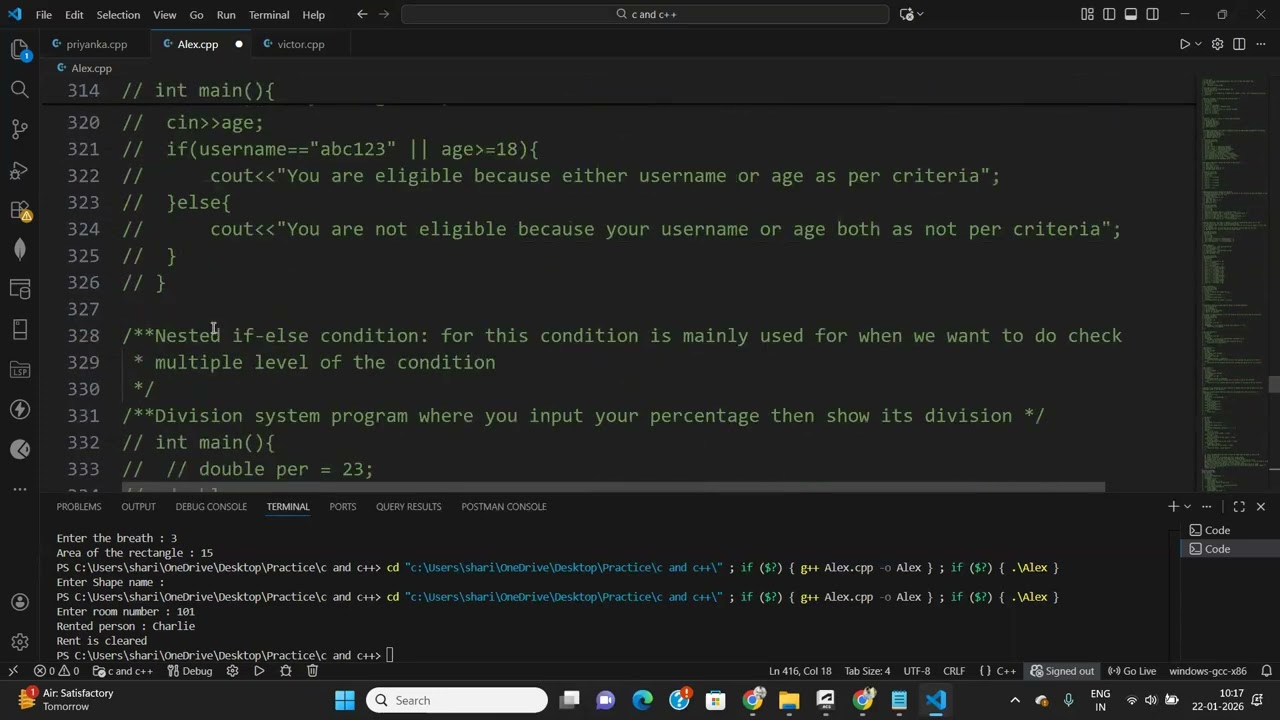Toggle the bottom Panel visibility
The image size is (1280, 720).
click(1131, 14)
